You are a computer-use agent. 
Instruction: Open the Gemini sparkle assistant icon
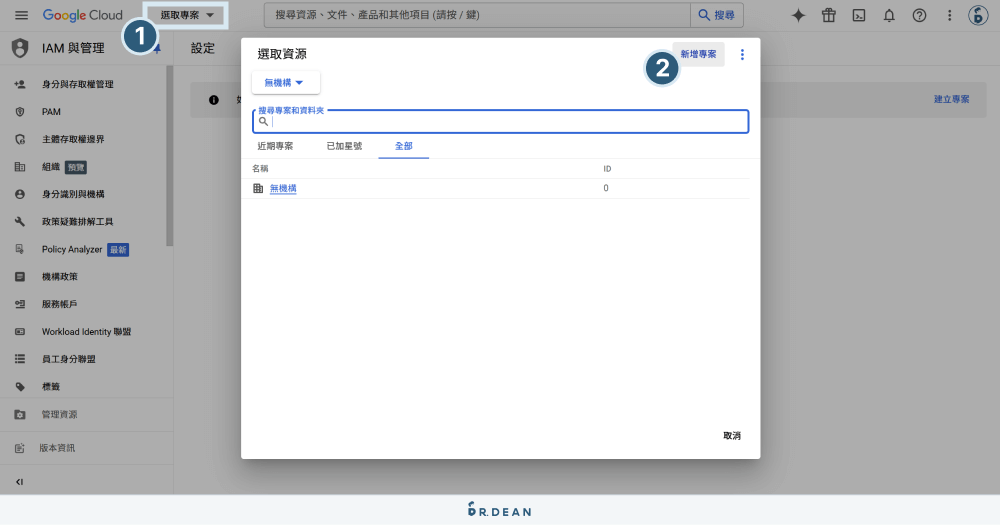[x=798, y=15]
